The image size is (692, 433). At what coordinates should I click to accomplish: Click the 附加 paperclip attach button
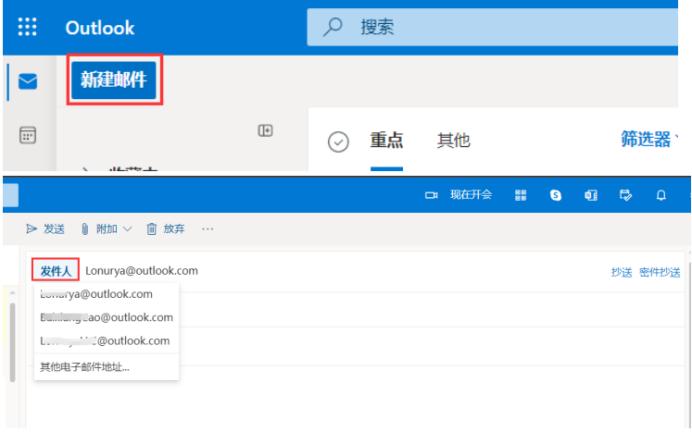coord(99,229)
